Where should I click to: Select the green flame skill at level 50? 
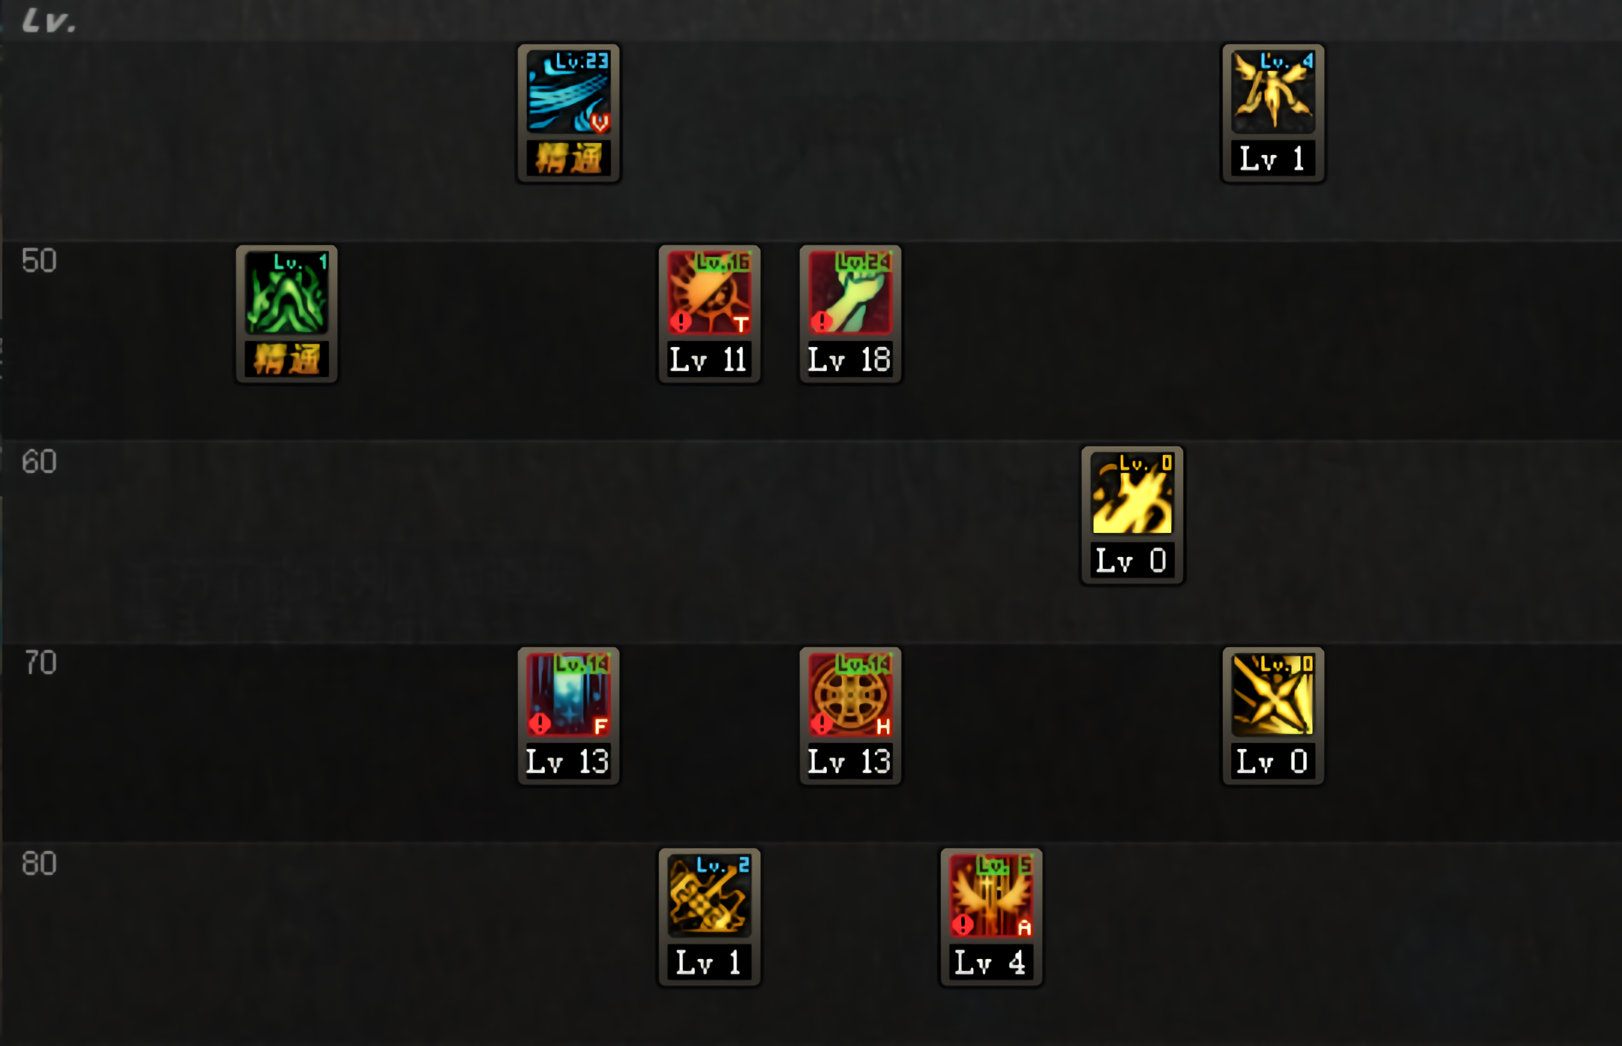[286, 293]
